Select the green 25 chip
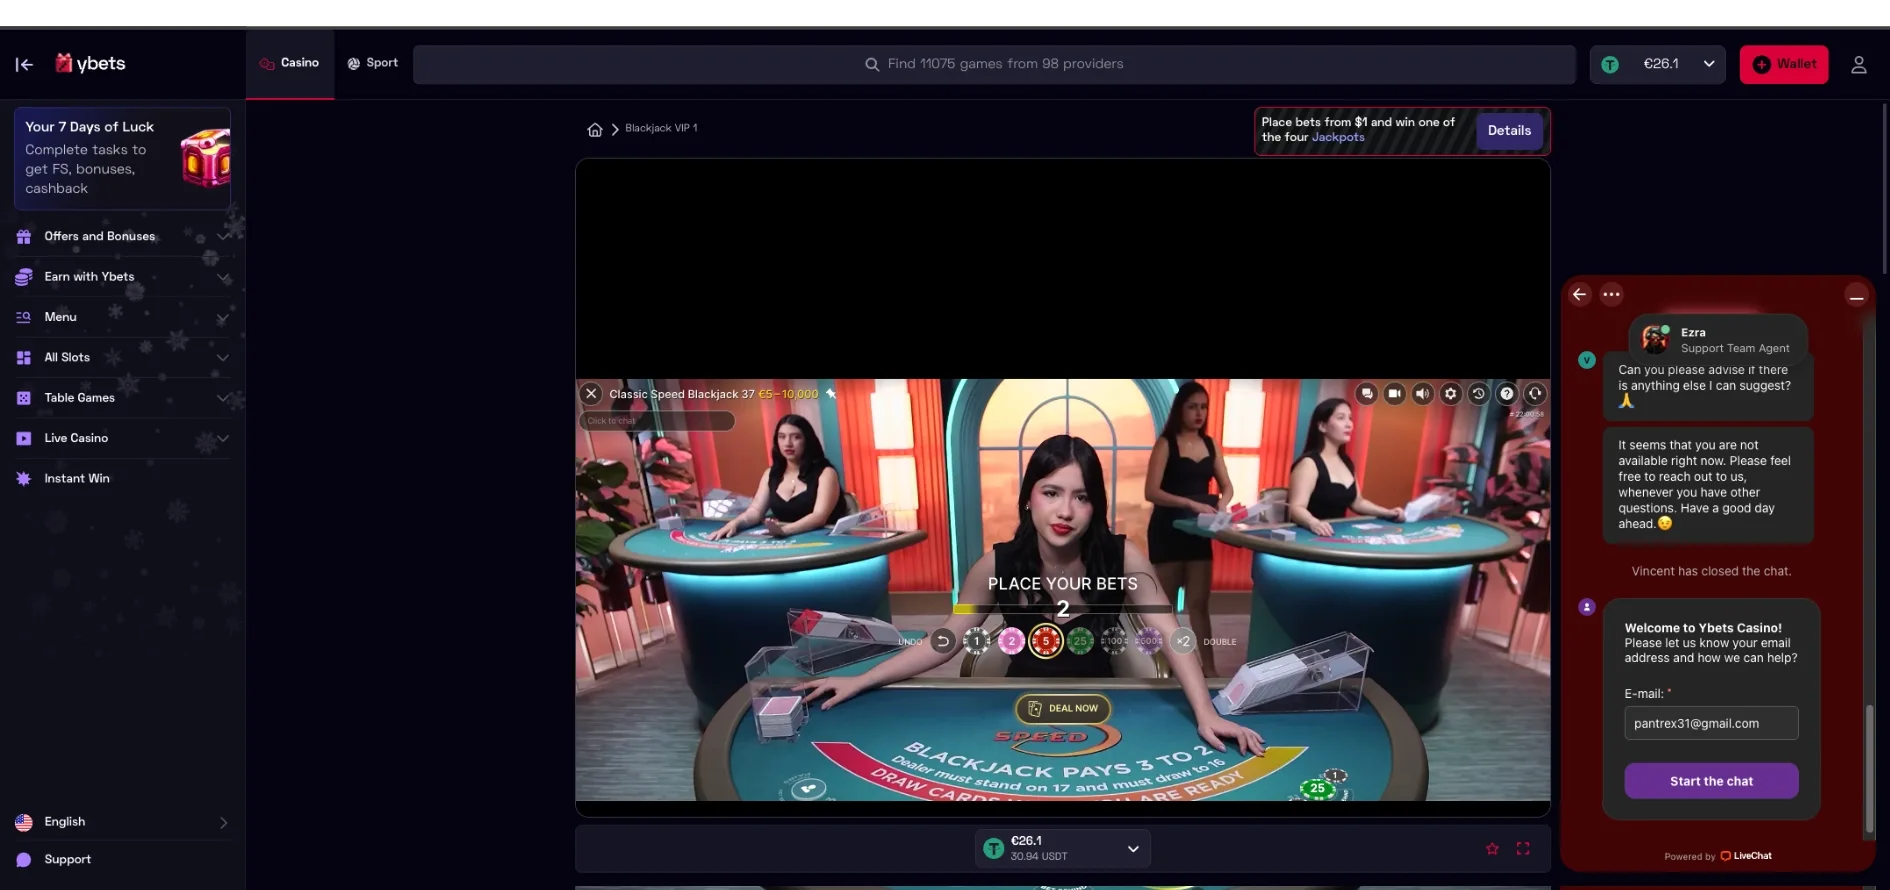 [x=1080, y=641]
